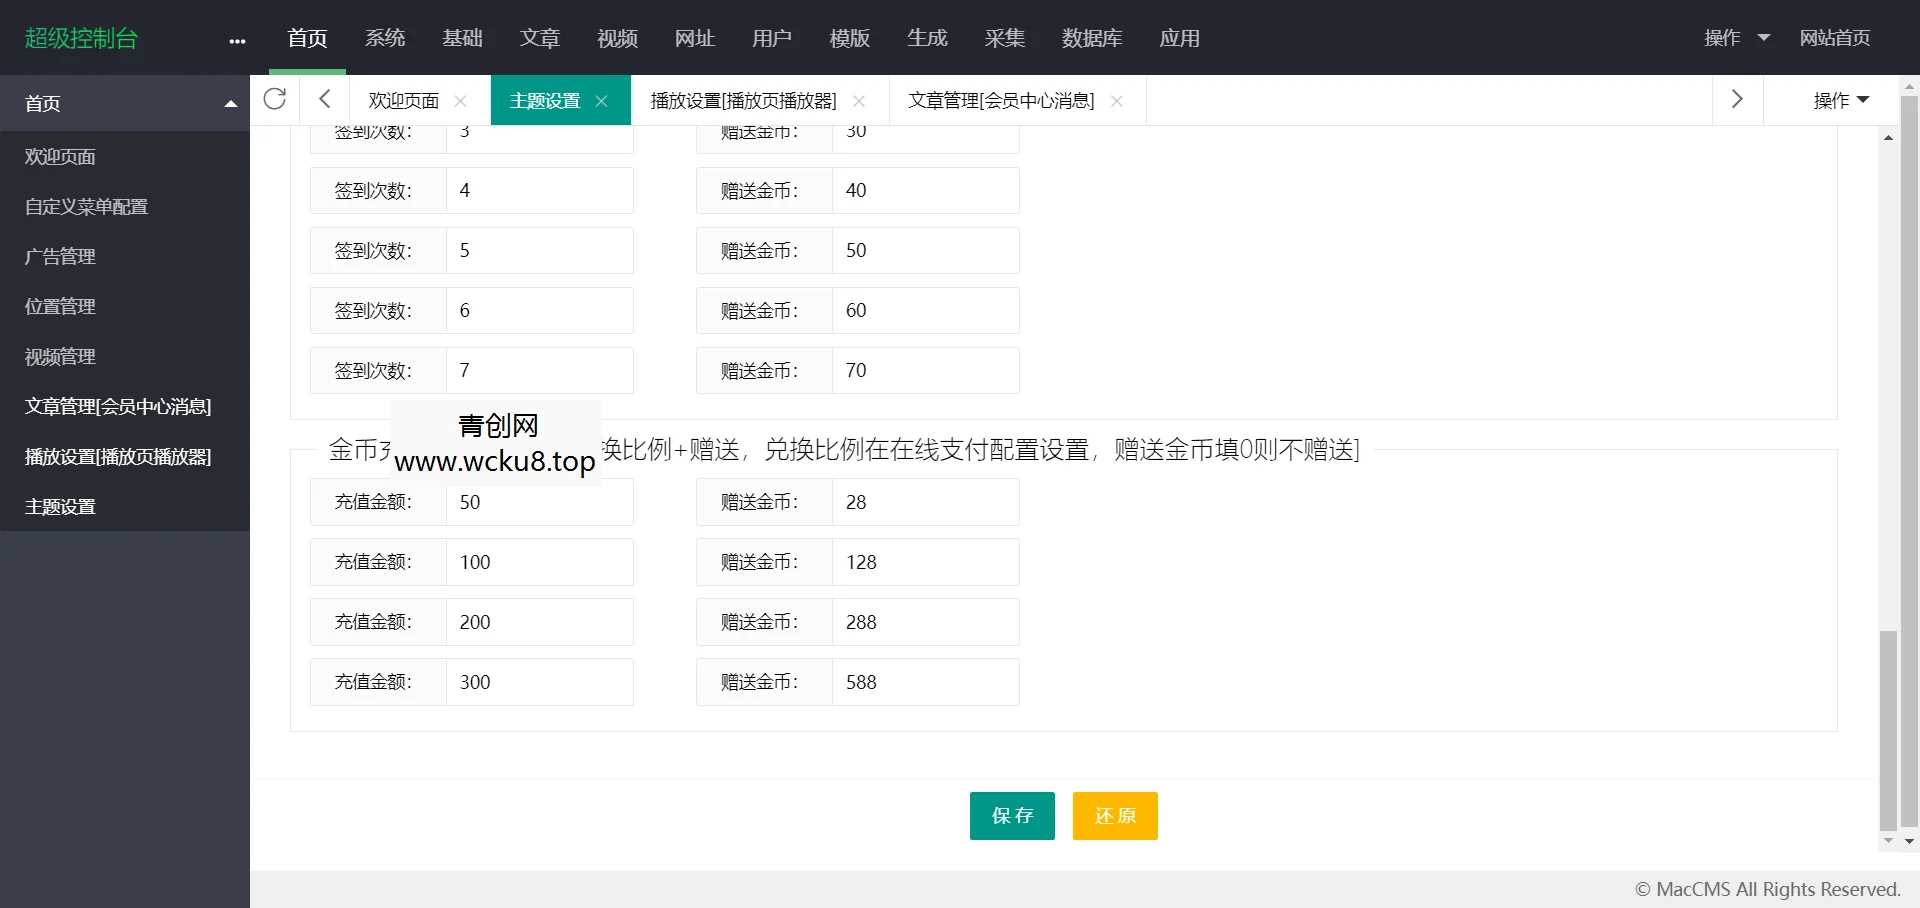
Task: Click the scrollbar down arrow
Action: (1888, 841)
